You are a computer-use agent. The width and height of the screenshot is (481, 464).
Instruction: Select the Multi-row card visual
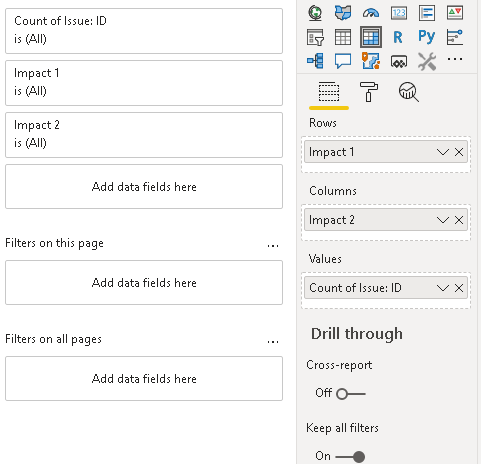[427, 13]
